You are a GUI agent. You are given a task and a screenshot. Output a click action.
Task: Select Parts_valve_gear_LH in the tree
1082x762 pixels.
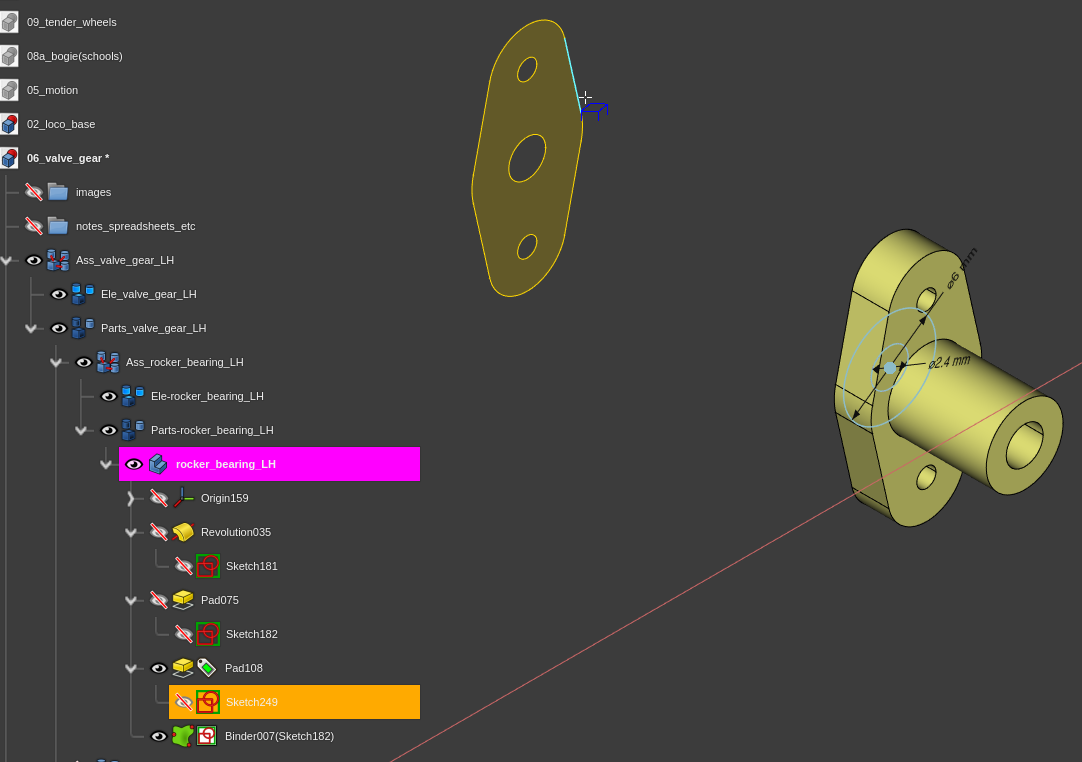(x=153, y=328)
